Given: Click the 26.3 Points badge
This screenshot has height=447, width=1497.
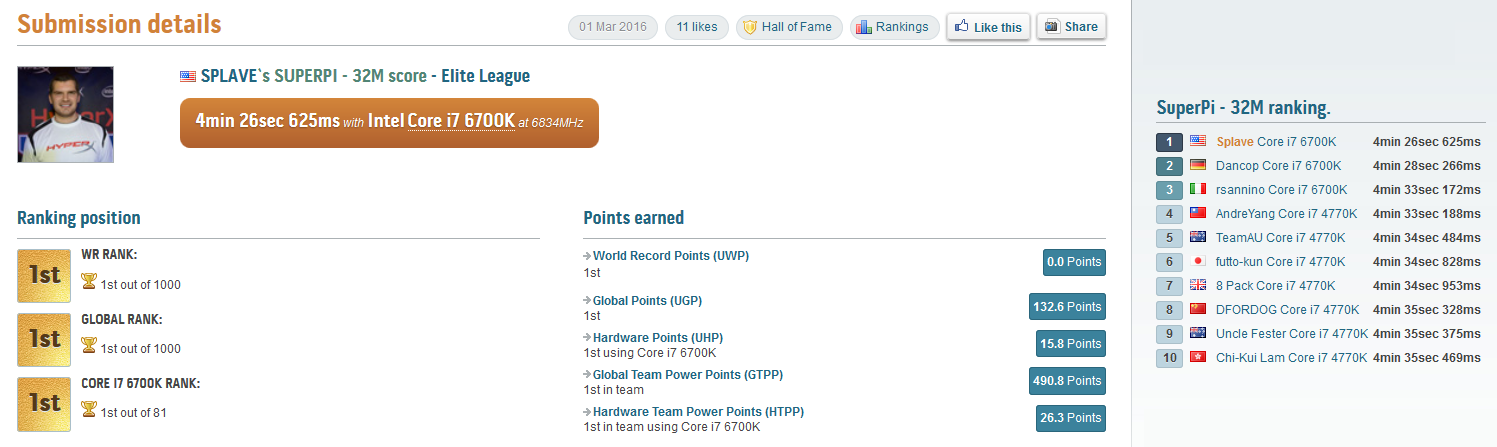Looking at the screenshot, I should click(x=1071, y=417).
